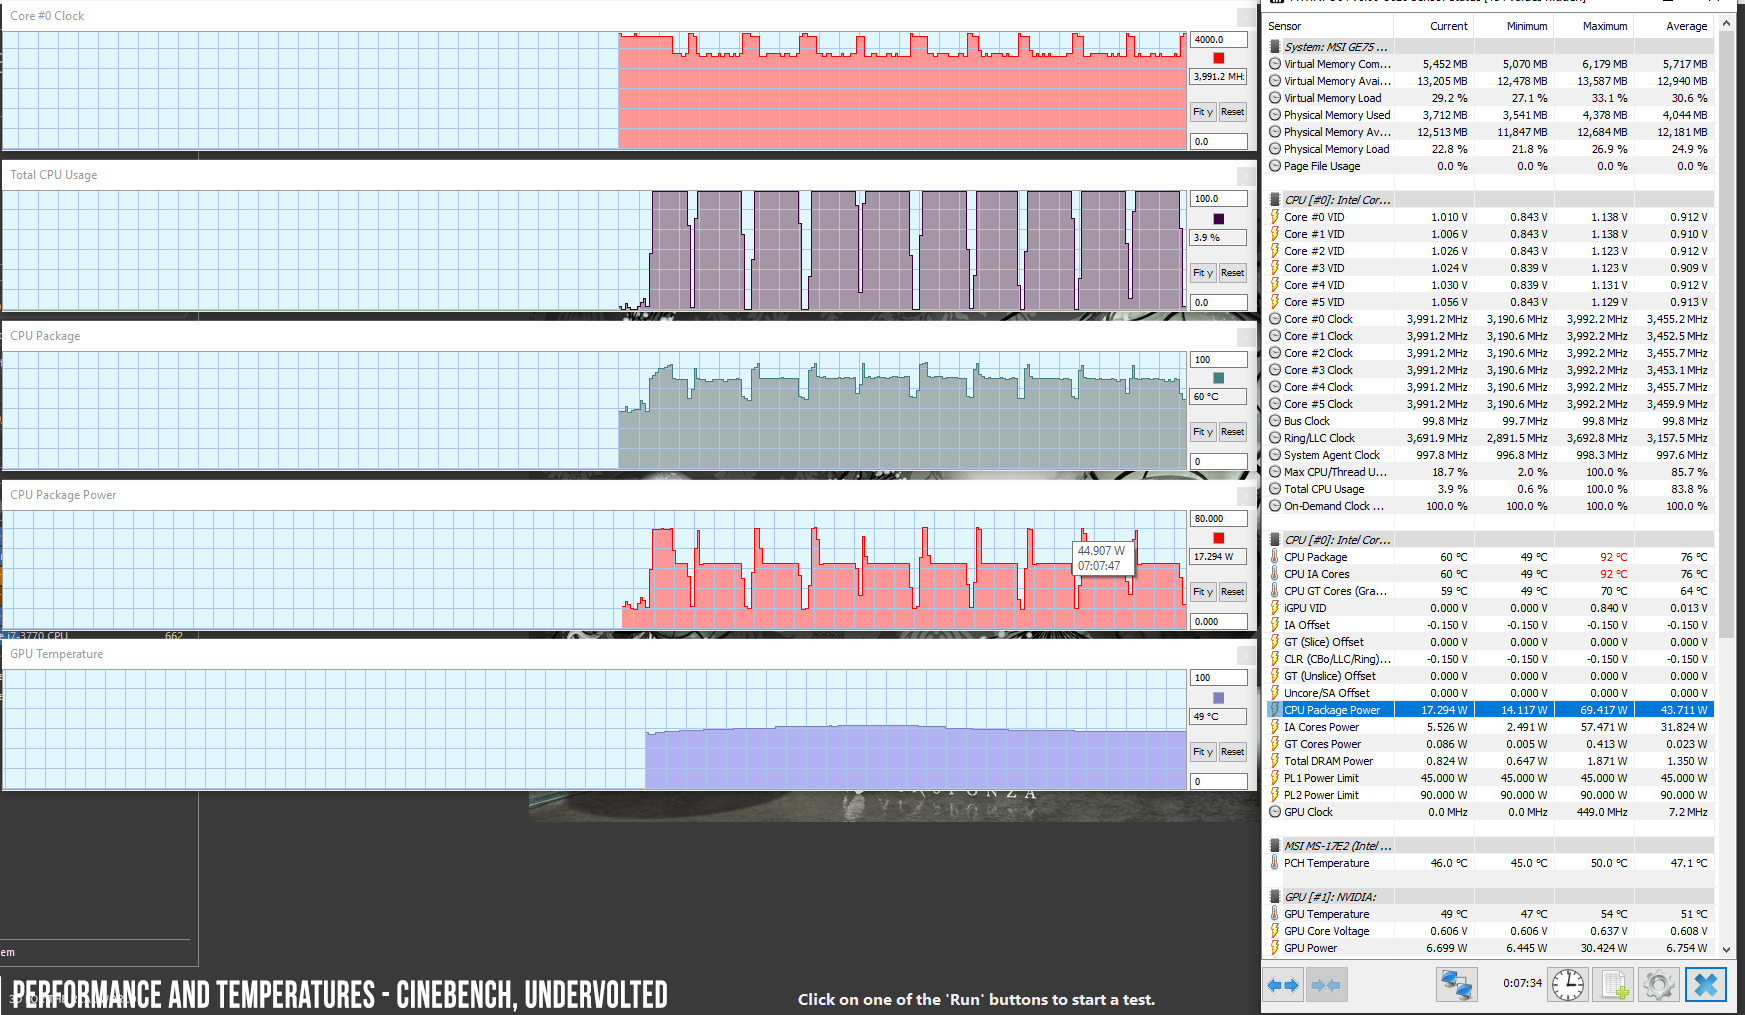Click the circle icon beside Virtual Memory Load
The width and height of the screenshot is (1745, 1015).
coord(1275,98)
